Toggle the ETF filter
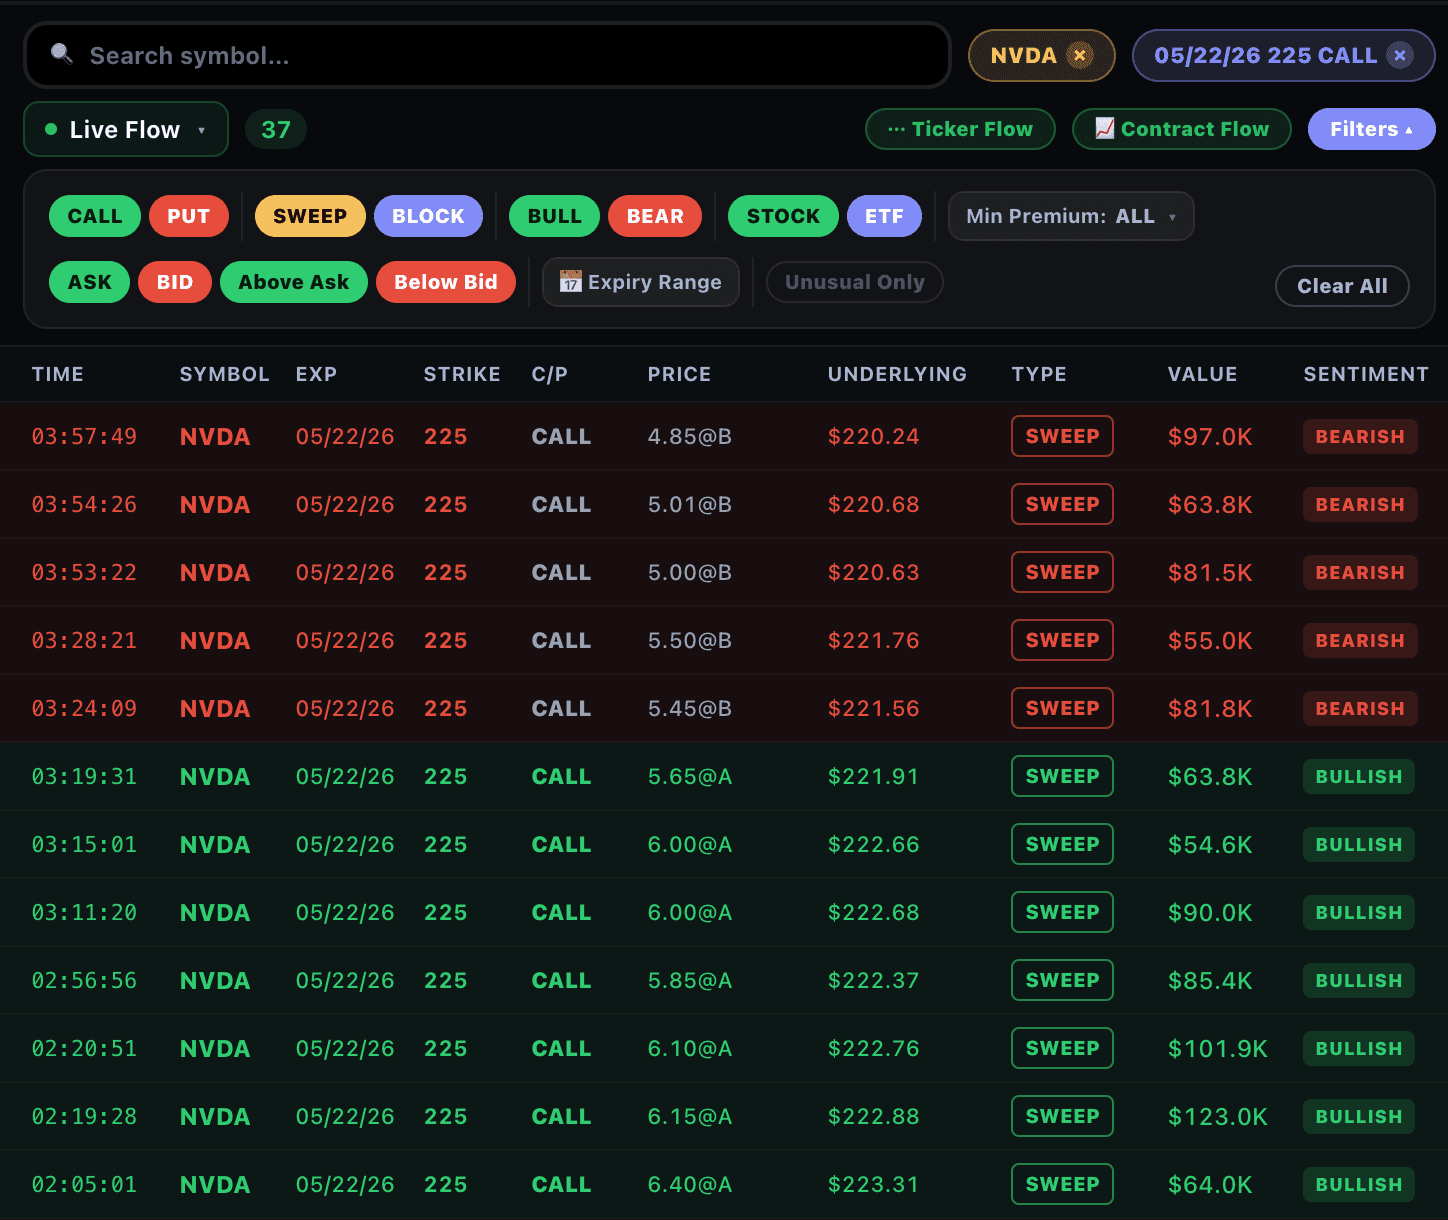Screen dimensions: 1448x1220 click(885, 216)
